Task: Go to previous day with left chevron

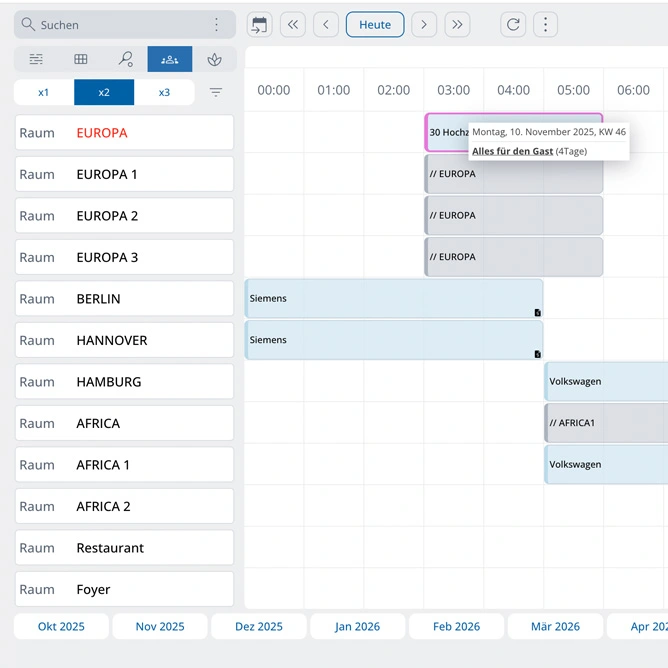Action: pyautogui.click(x=326, y=25)
